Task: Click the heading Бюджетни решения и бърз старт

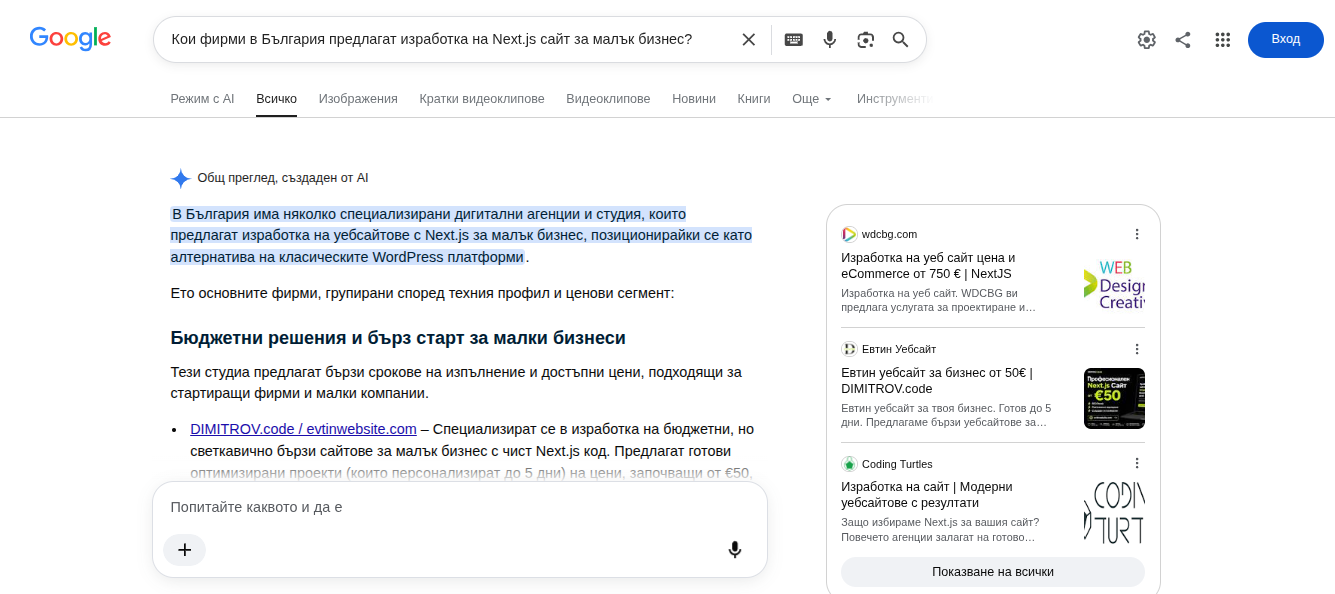Action: [398, 337]
